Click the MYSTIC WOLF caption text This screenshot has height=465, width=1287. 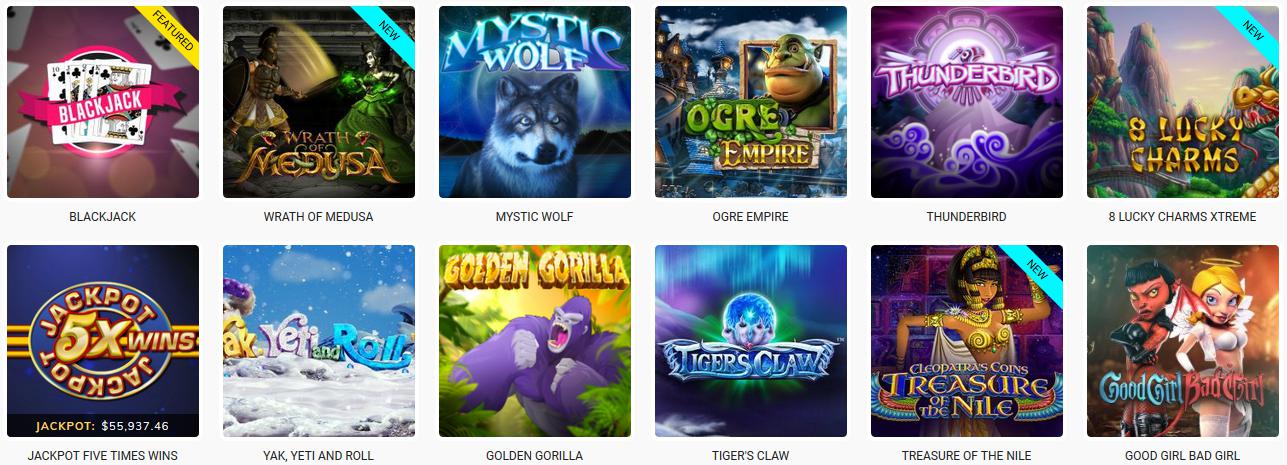[x=535, y=217]
